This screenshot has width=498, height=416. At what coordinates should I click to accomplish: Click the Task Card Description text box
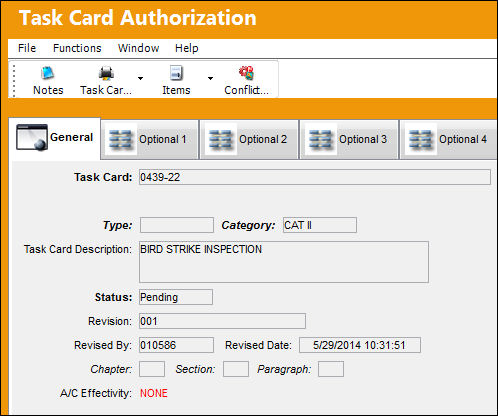click(x=284, y=262)
